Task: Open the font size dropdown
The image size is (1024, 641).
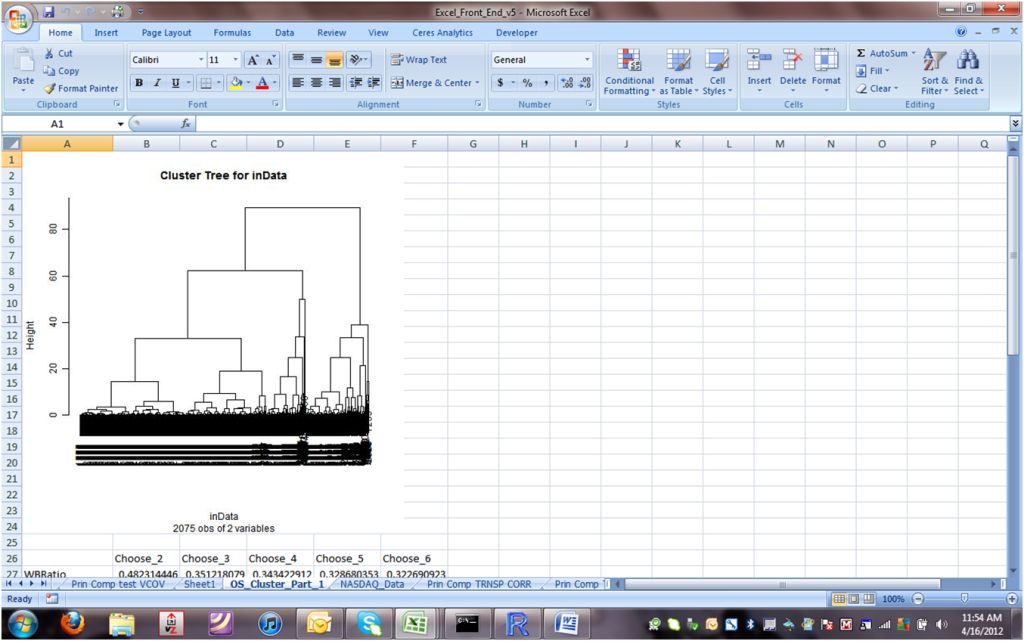Action: [x=236, y=59]
